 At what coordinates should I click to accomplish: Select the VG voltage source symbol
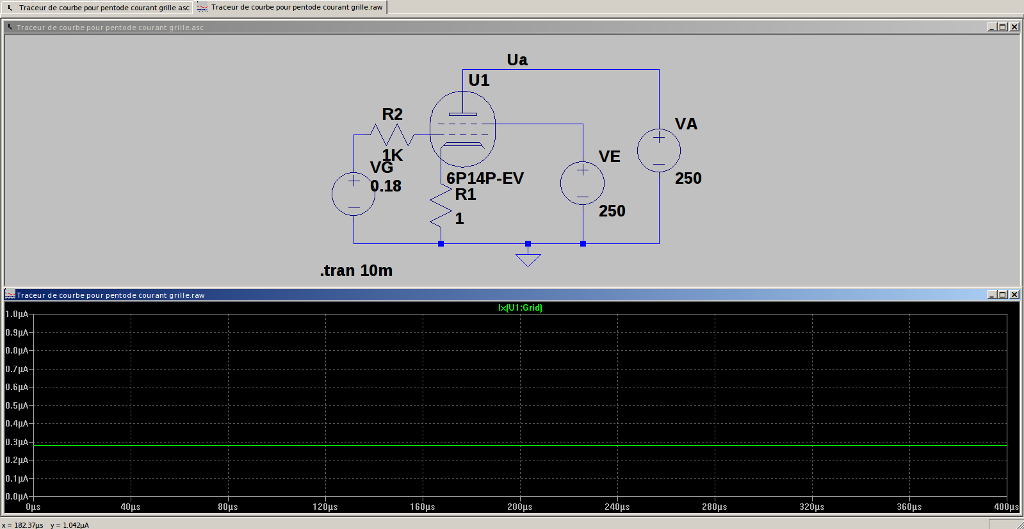(353, 193)
